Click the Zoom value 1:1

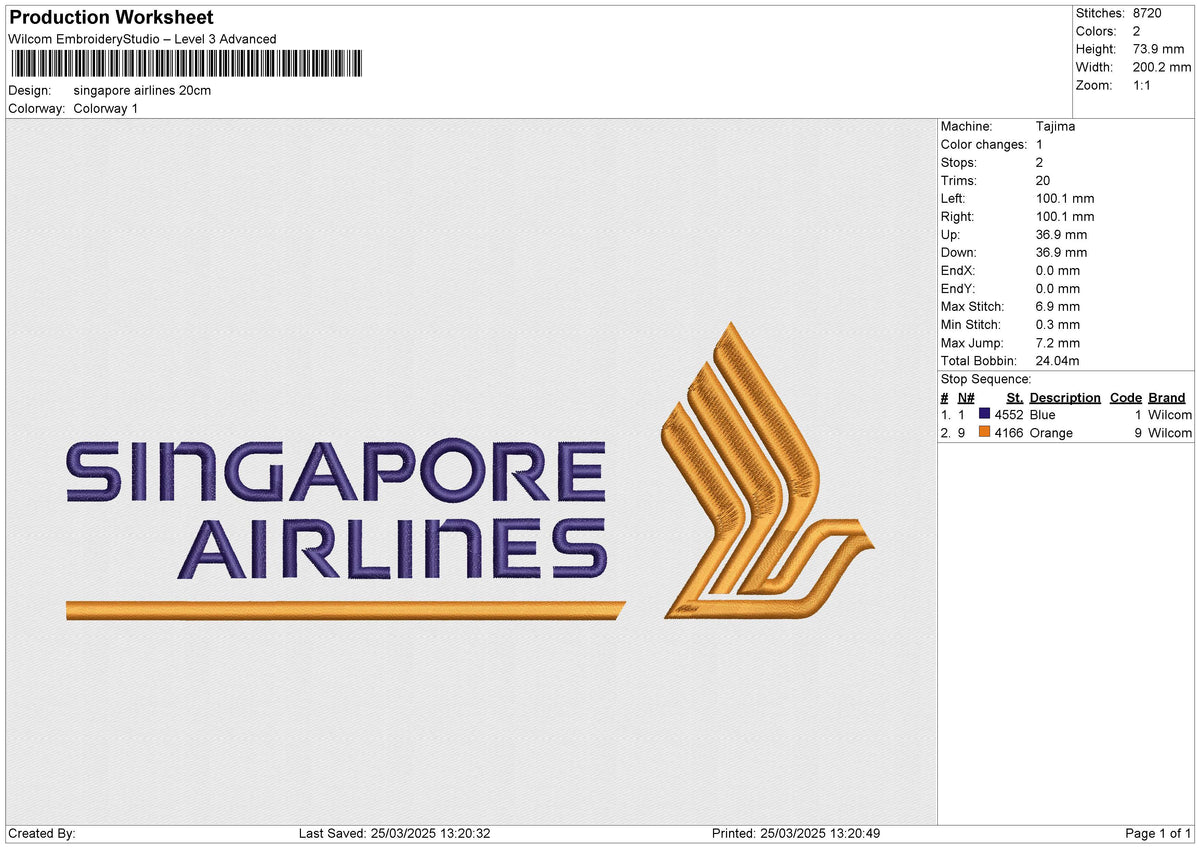[x=1143, y=85]
